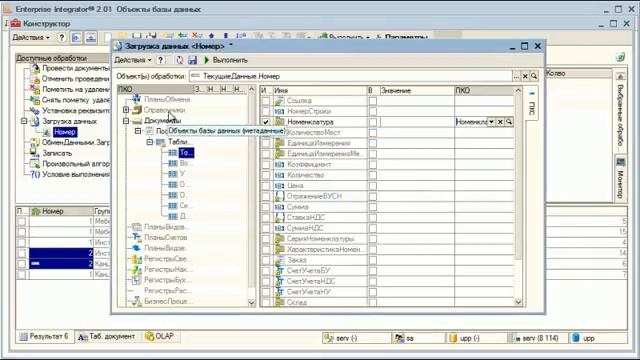Click the Объект(ы) обработки input field
Screen dimensions: 640x360
(351, 76)
